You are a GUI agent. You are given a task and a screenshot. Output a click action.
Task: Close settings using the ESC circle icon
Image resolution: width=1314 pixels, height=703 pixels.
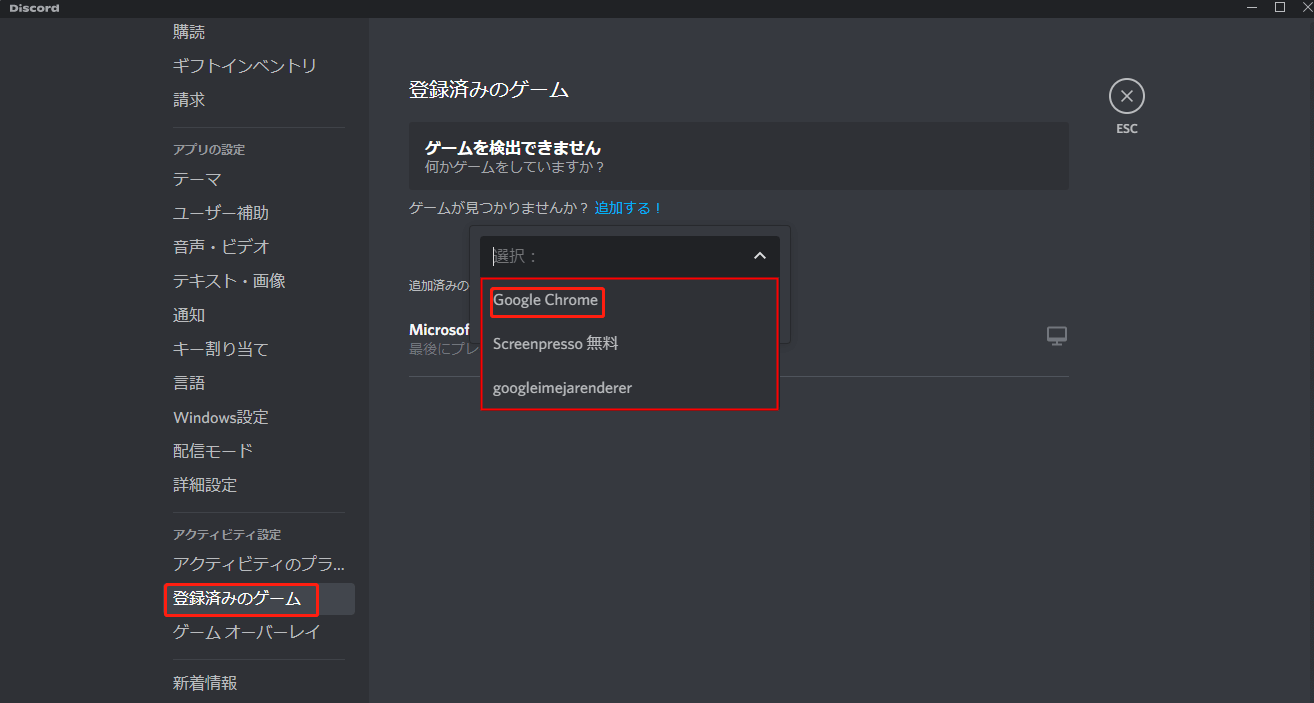[x=1126, y=95]
